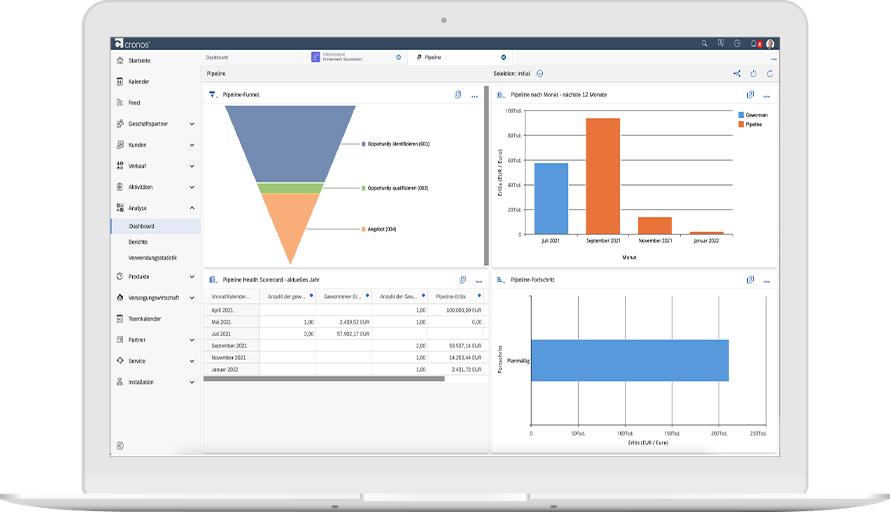Collapse the Analyse section
The height and width of the screenshot is (512, 890).
(191, 208)
